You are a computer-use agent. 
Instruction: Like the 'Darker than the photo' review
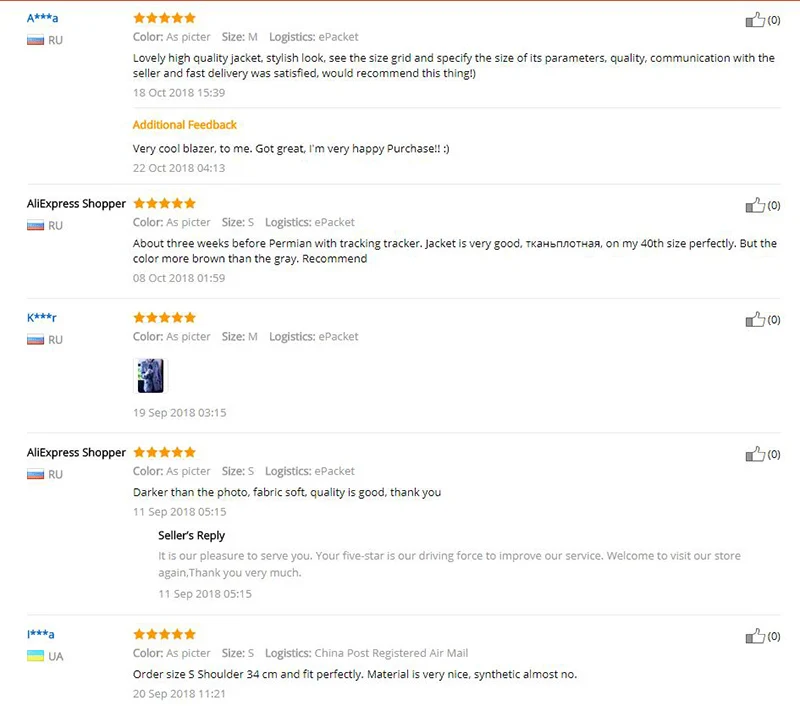point(755,454)
